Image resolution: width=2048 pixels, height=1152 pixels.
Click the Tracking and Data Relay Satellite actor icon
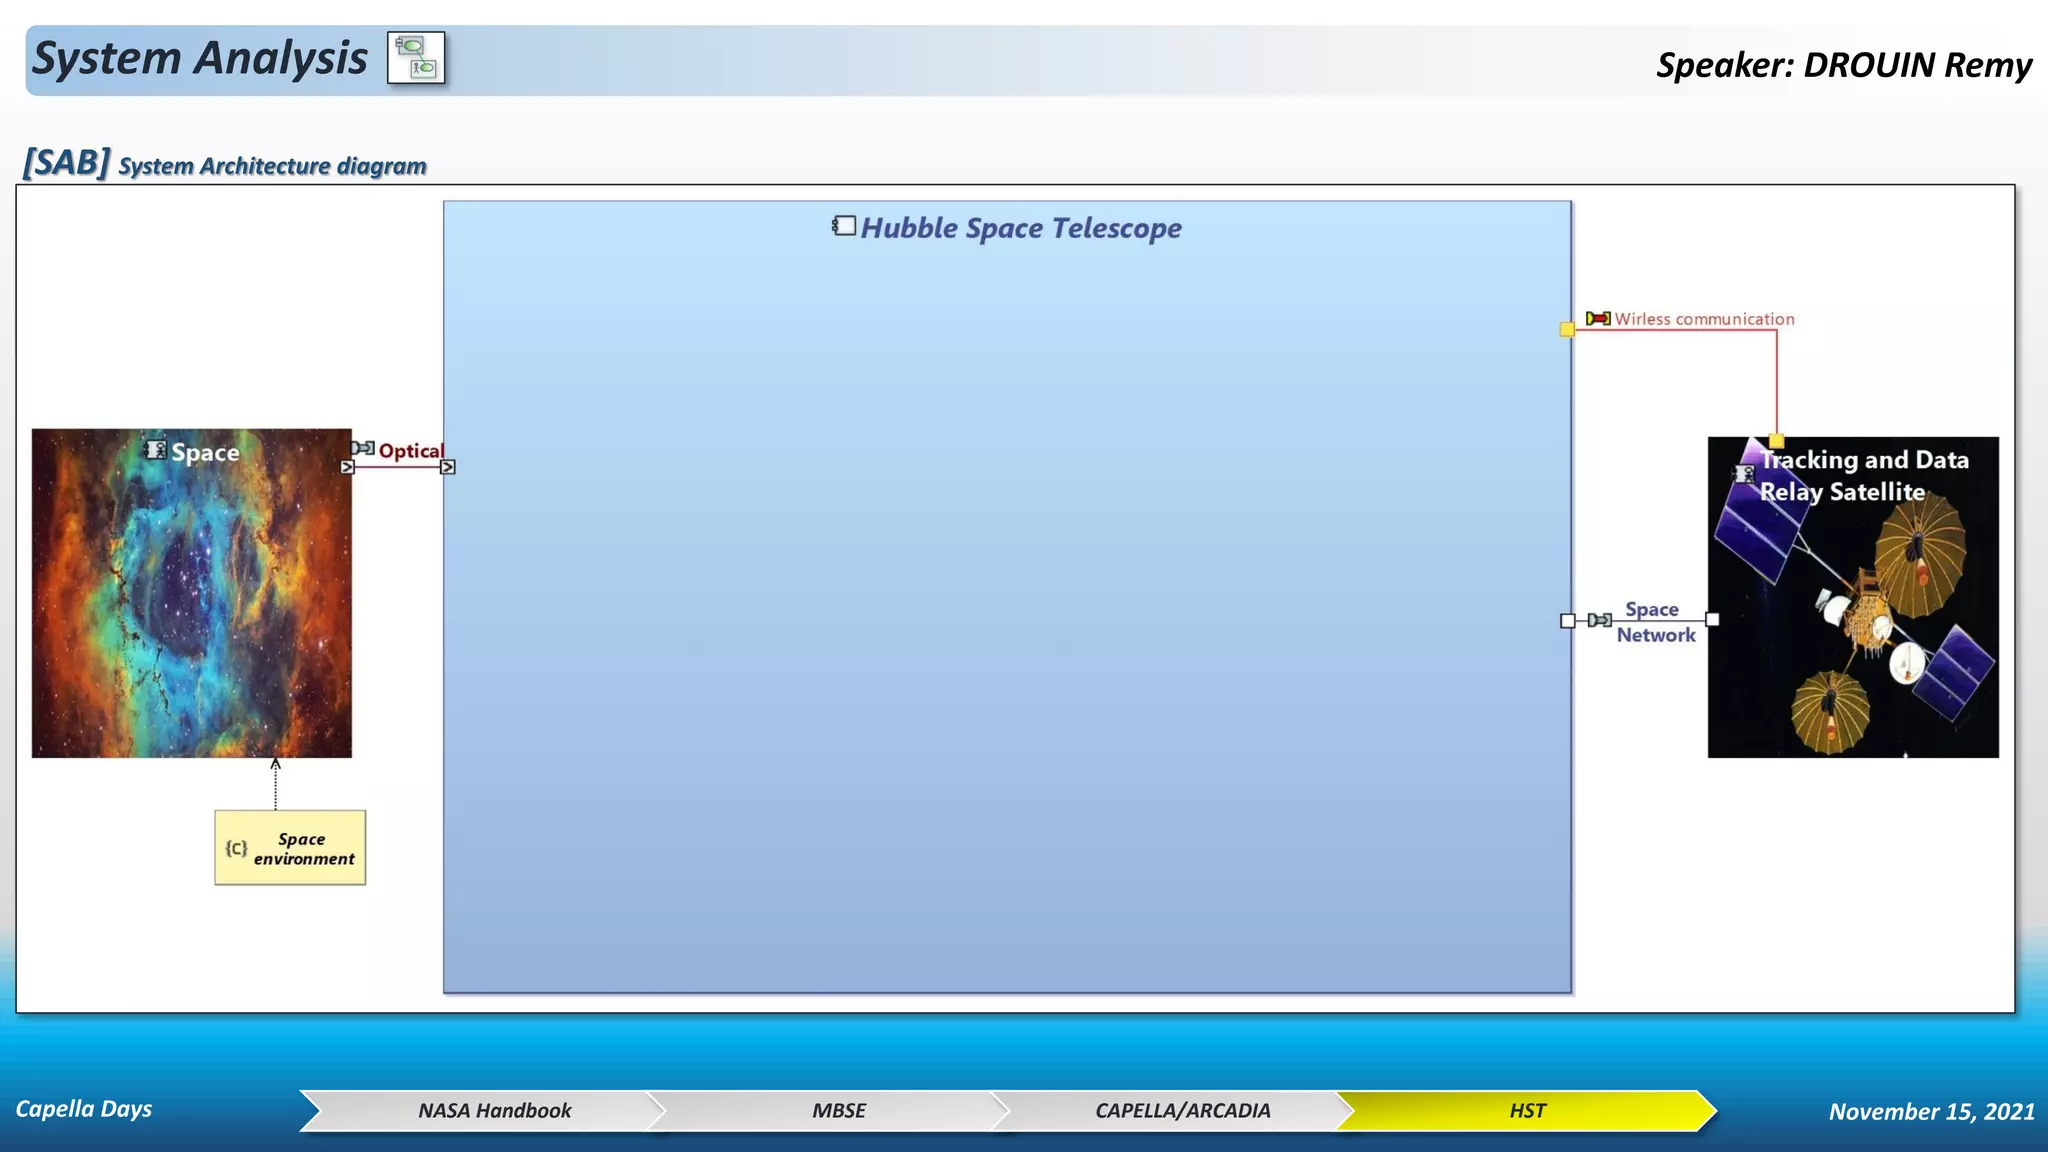click(1745, 474)
